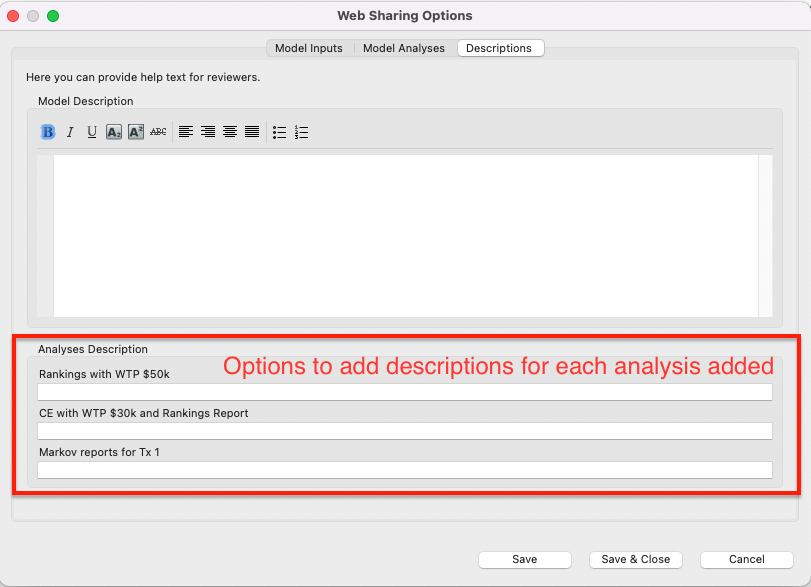Select the Markov reports for Tx 1 field
Image resolution: width=811 pixels, height=587 pixels.
[404, 470]
